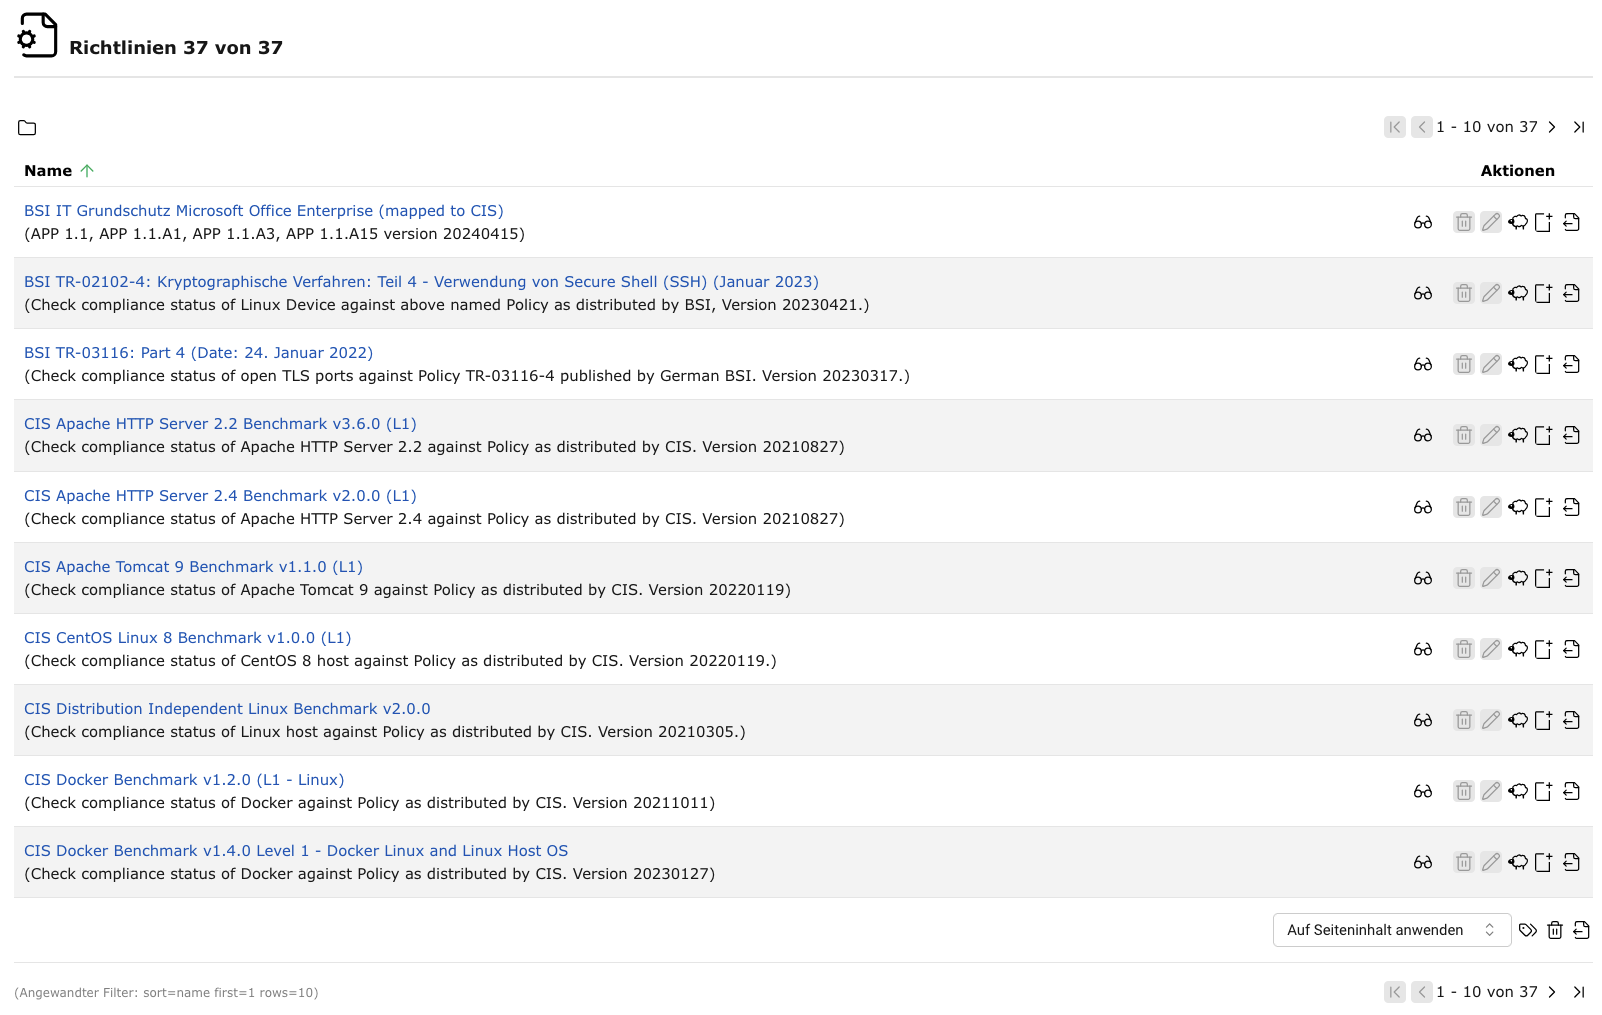Viewport: 1602px width, 1015px height.
Task: Export the BSI TR-03116 Part 4 policy
Action: [1571, 364]
